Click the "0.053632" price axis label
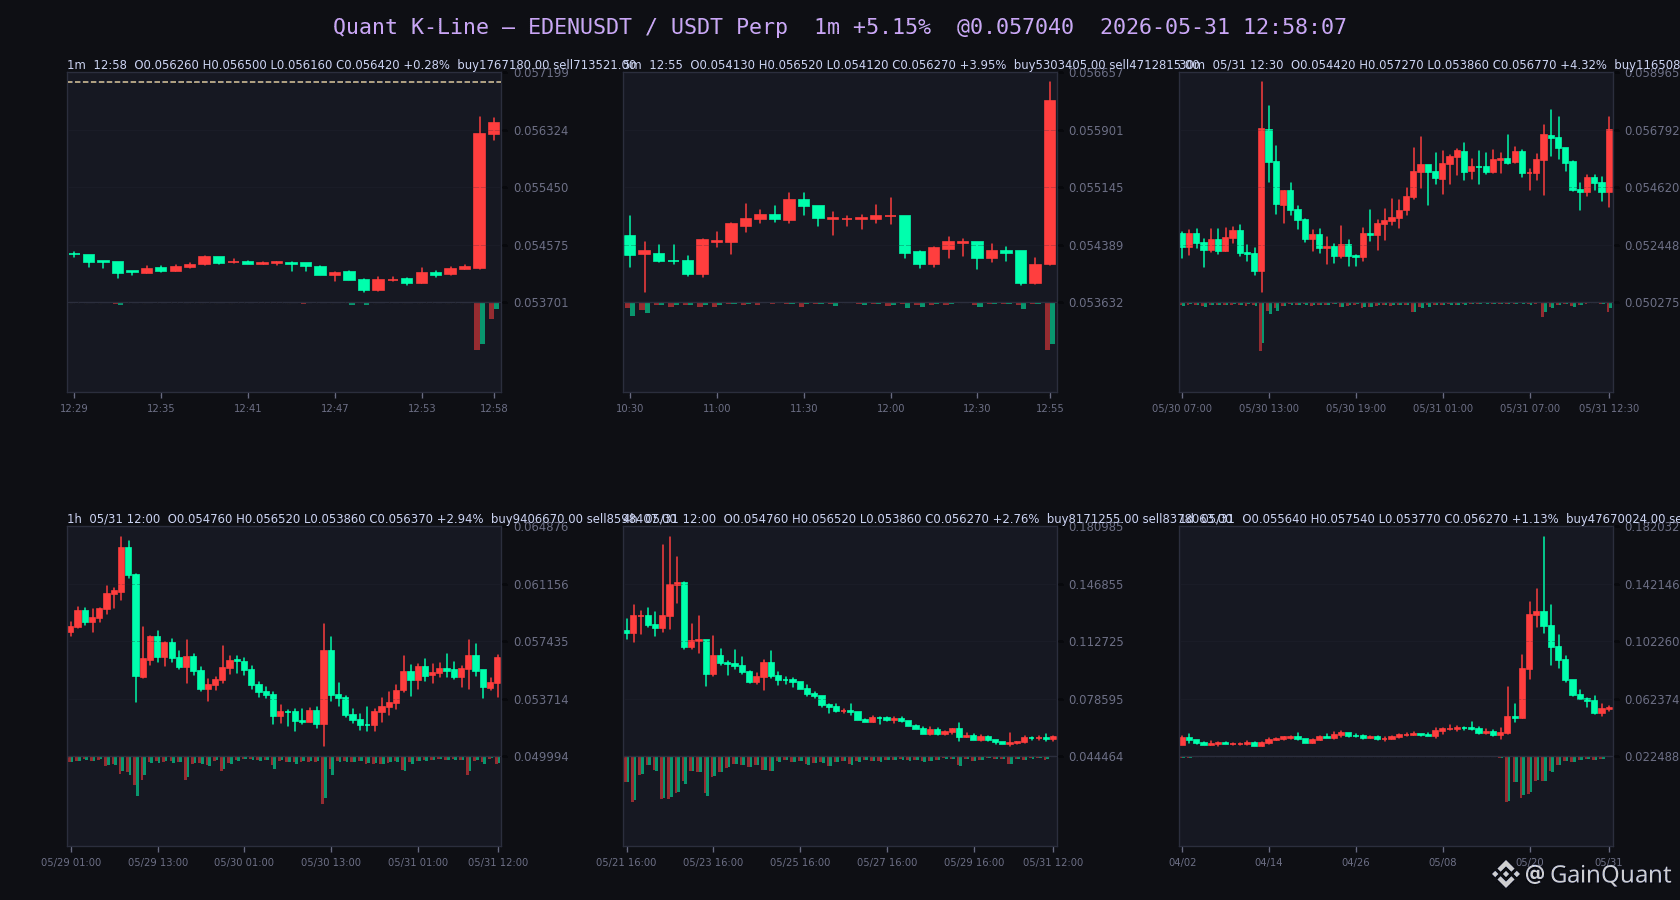The height and width of the screenshot is (900, 1680). coord(1096,303)
